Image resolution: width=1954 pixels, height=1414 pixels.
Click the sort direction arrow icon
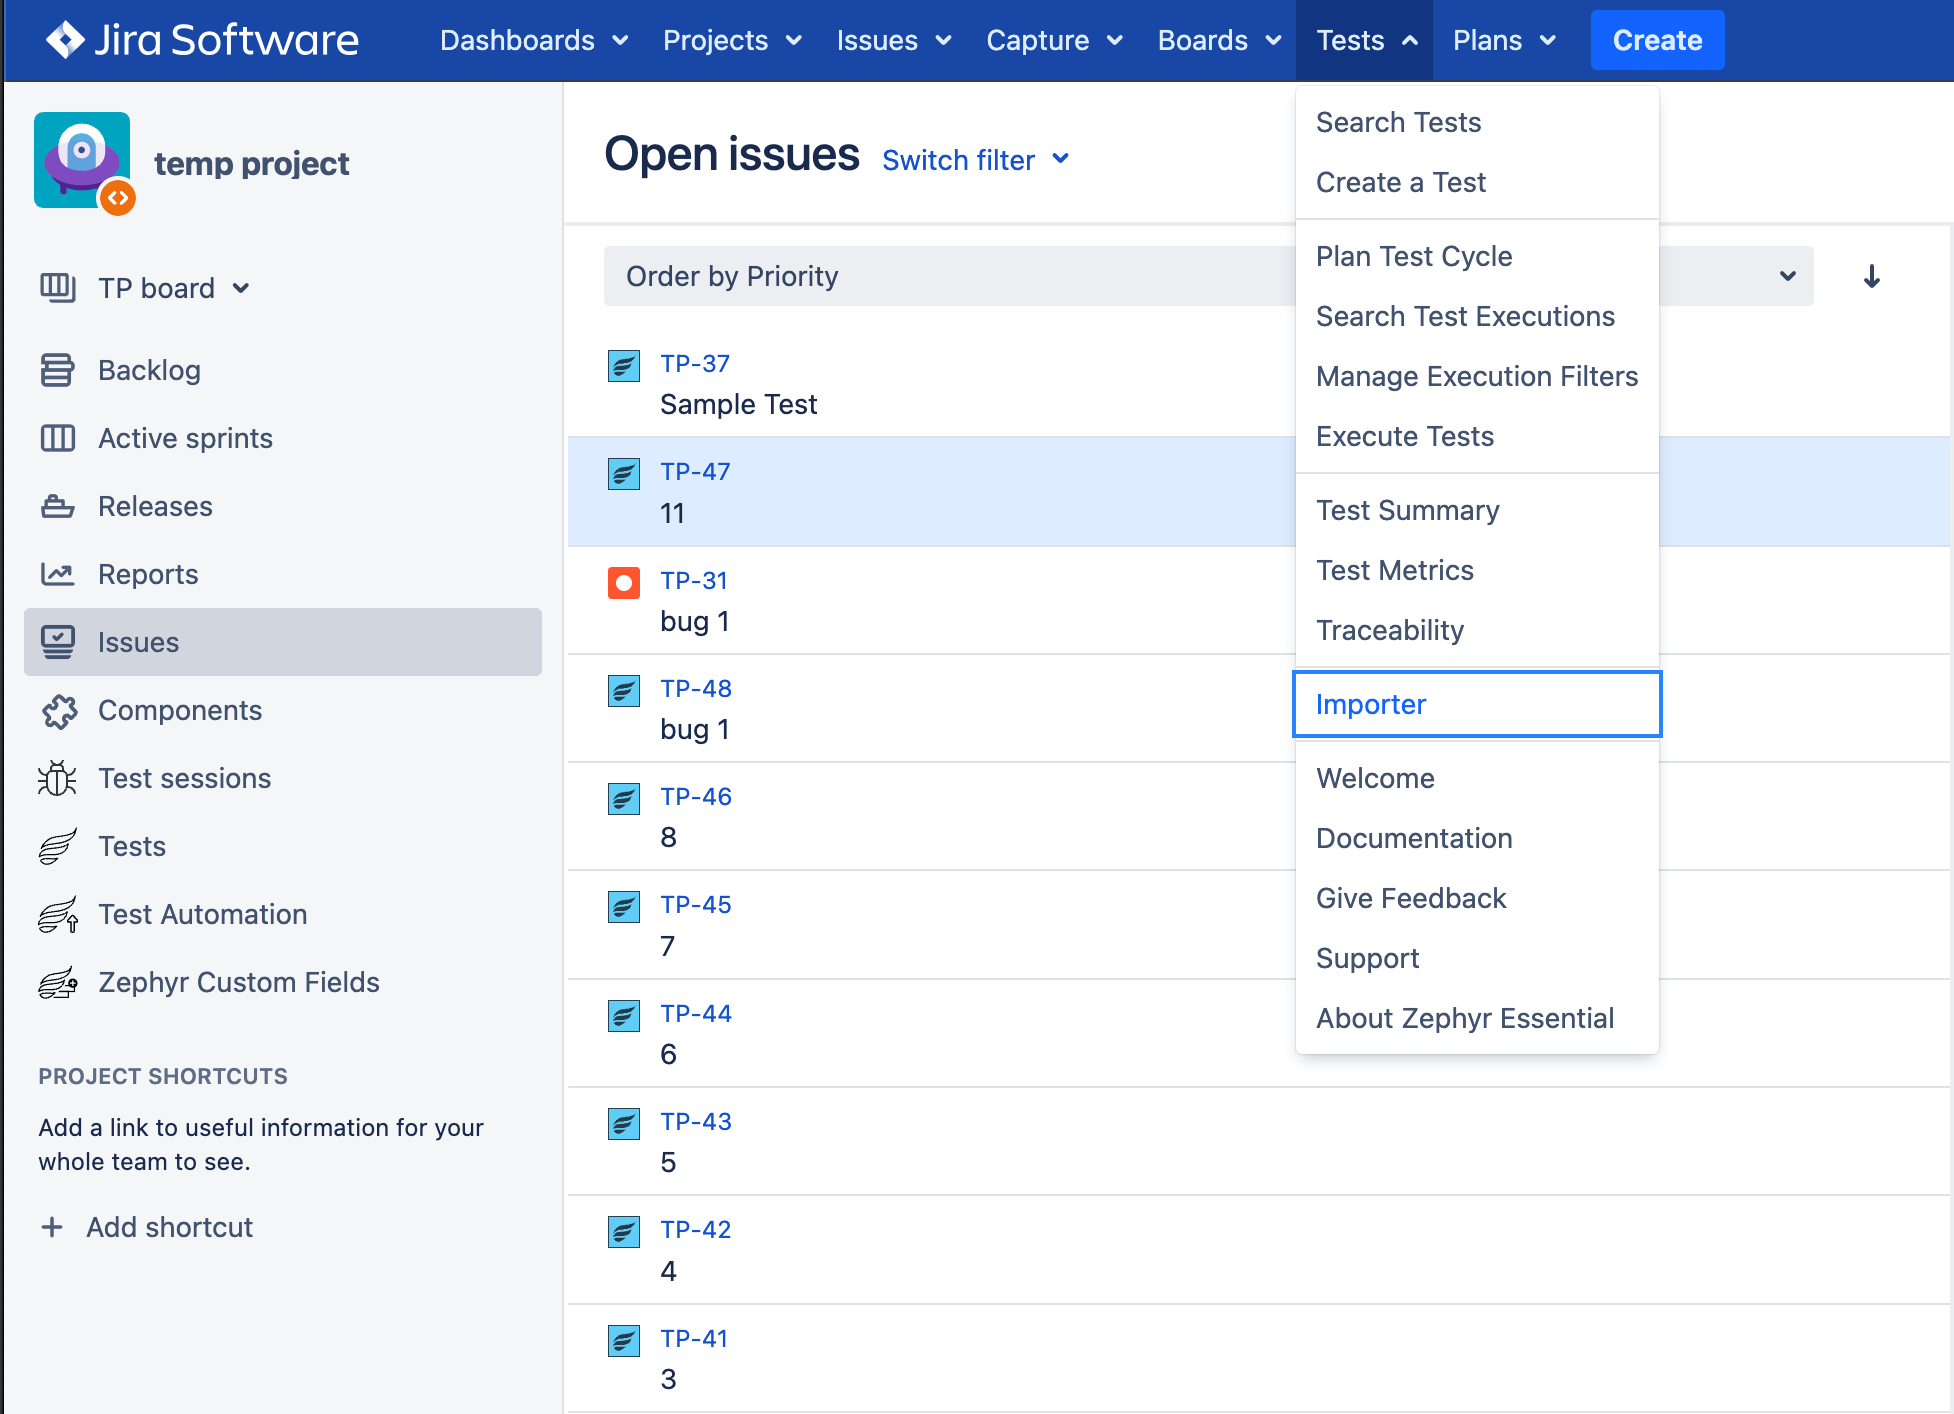1870,277
